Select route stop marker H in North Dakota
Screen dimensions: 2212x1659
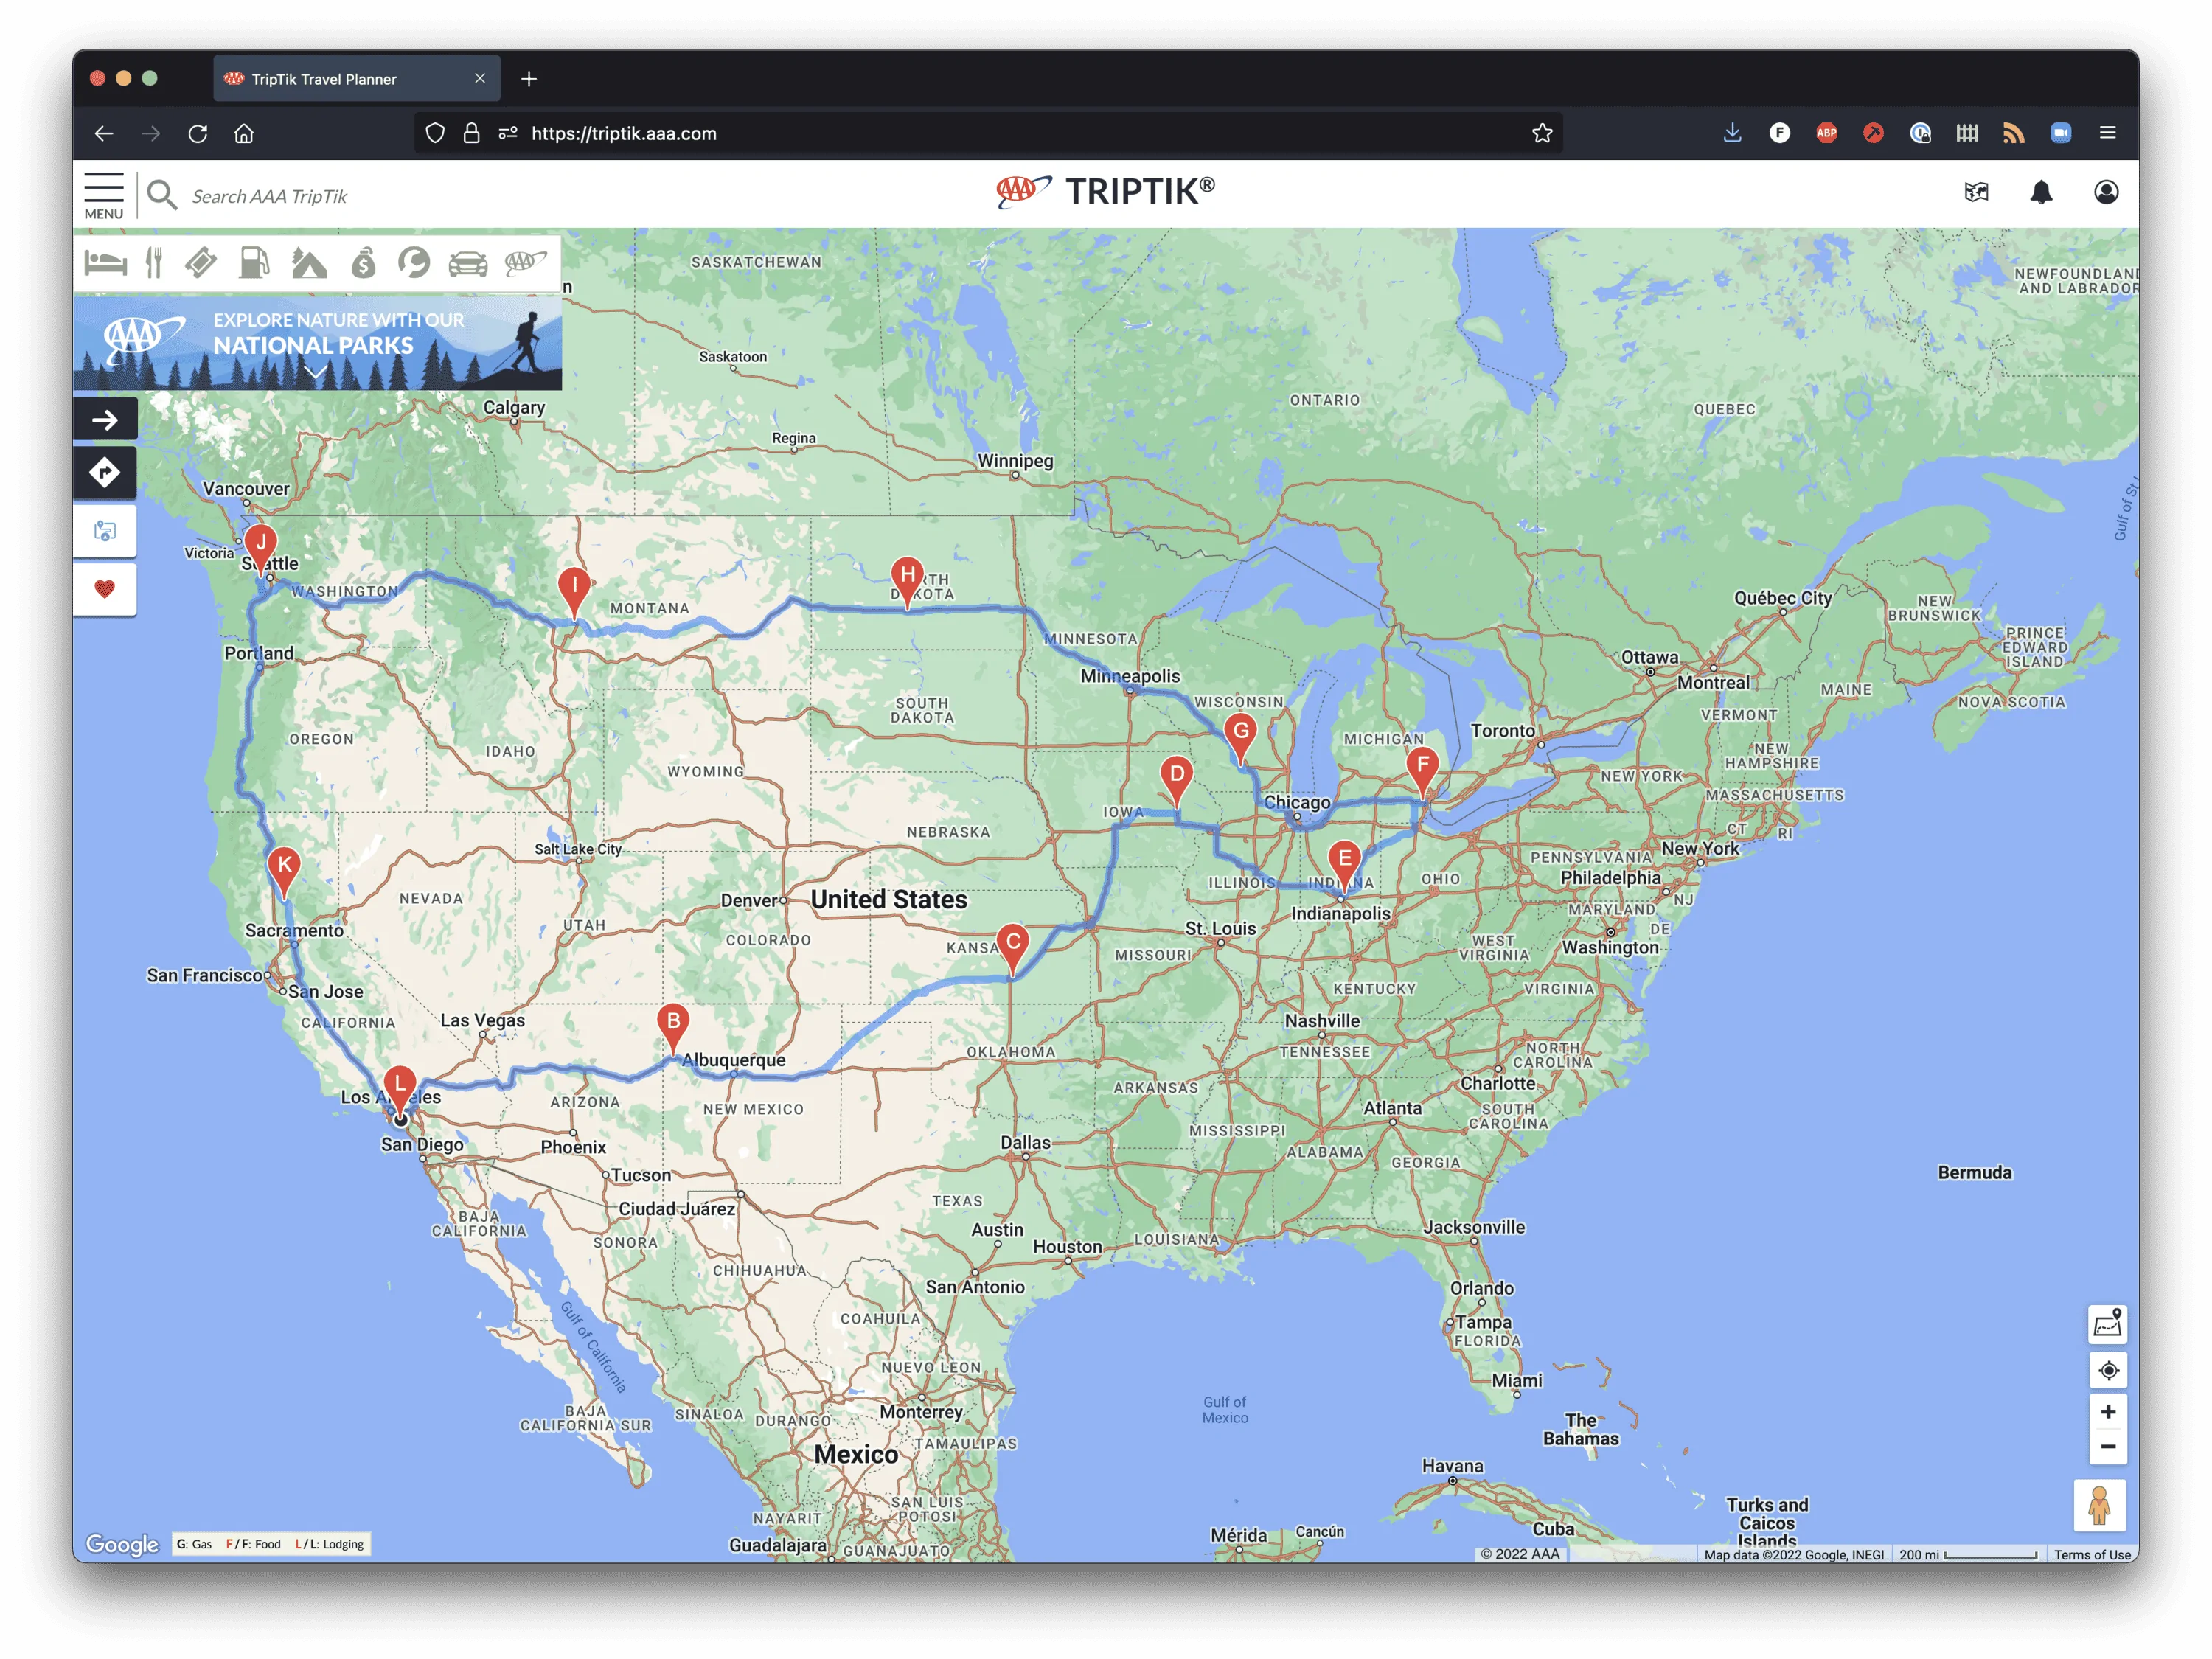[x=907, y=582]
